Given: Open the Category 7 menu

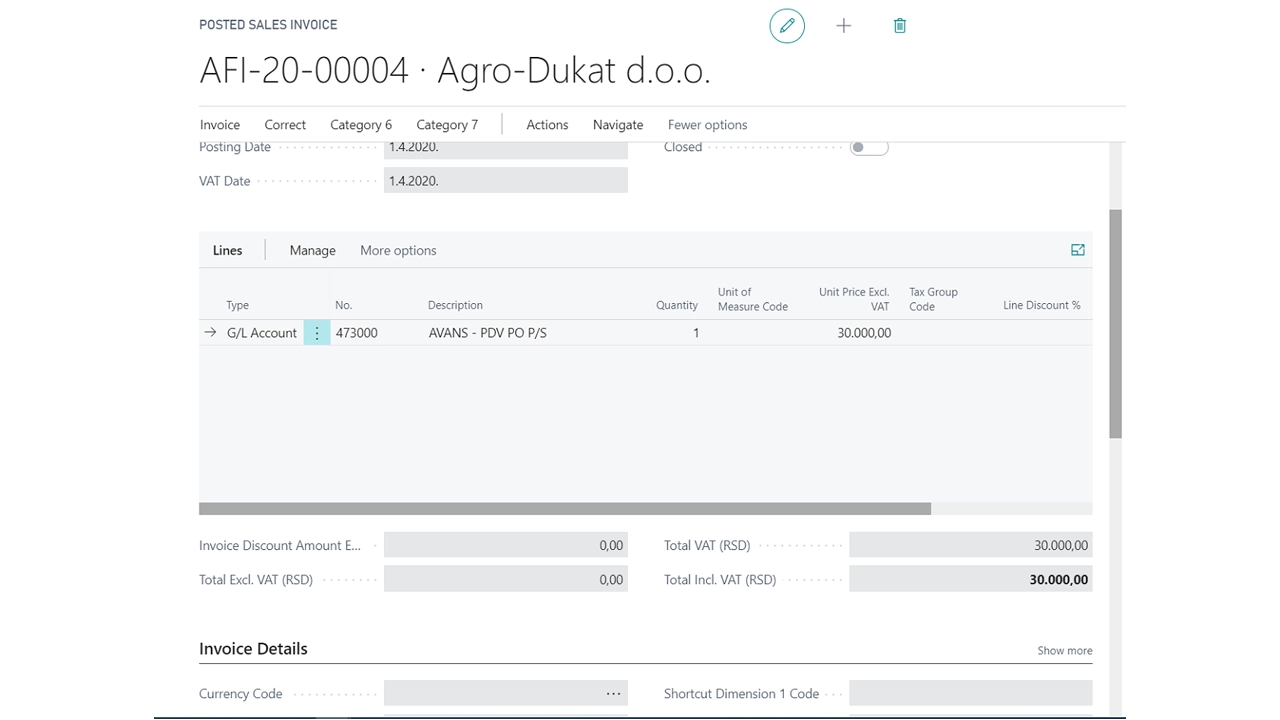Looking at the screenshot, I should click(x=447, y=125).
